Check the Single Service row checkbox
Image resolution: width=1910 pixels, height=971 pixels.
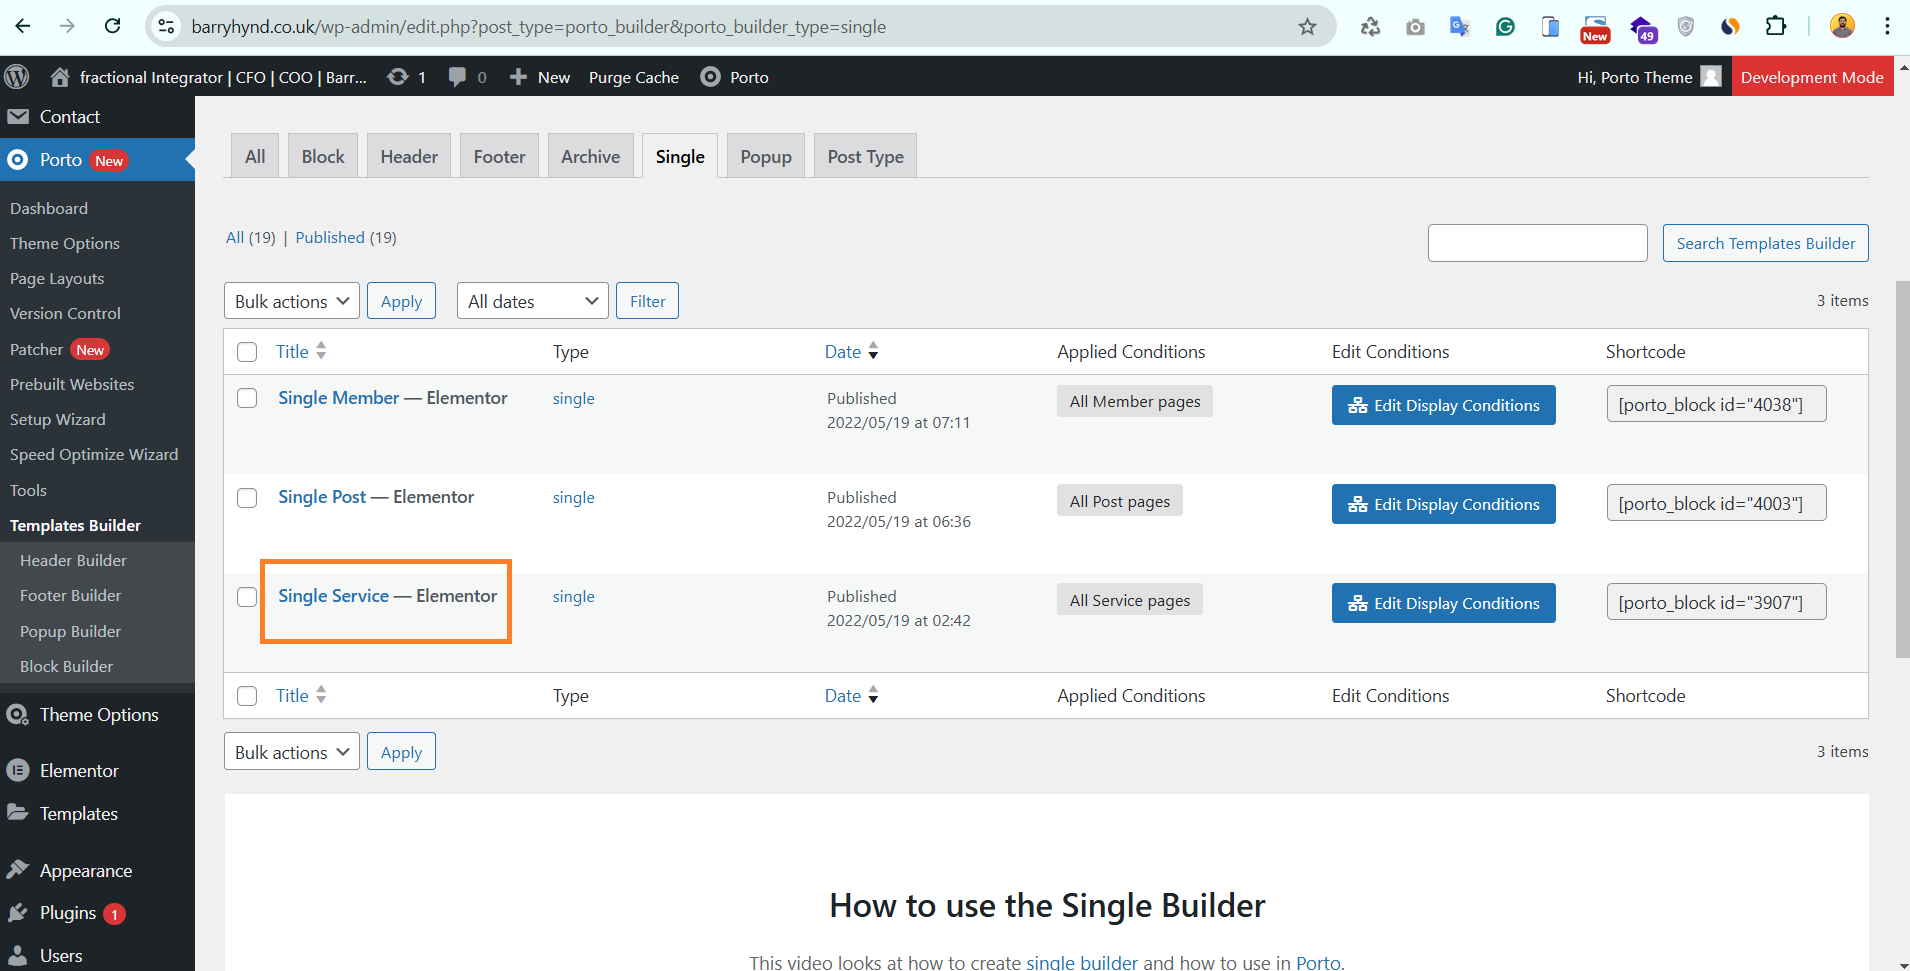click(247, 597)
